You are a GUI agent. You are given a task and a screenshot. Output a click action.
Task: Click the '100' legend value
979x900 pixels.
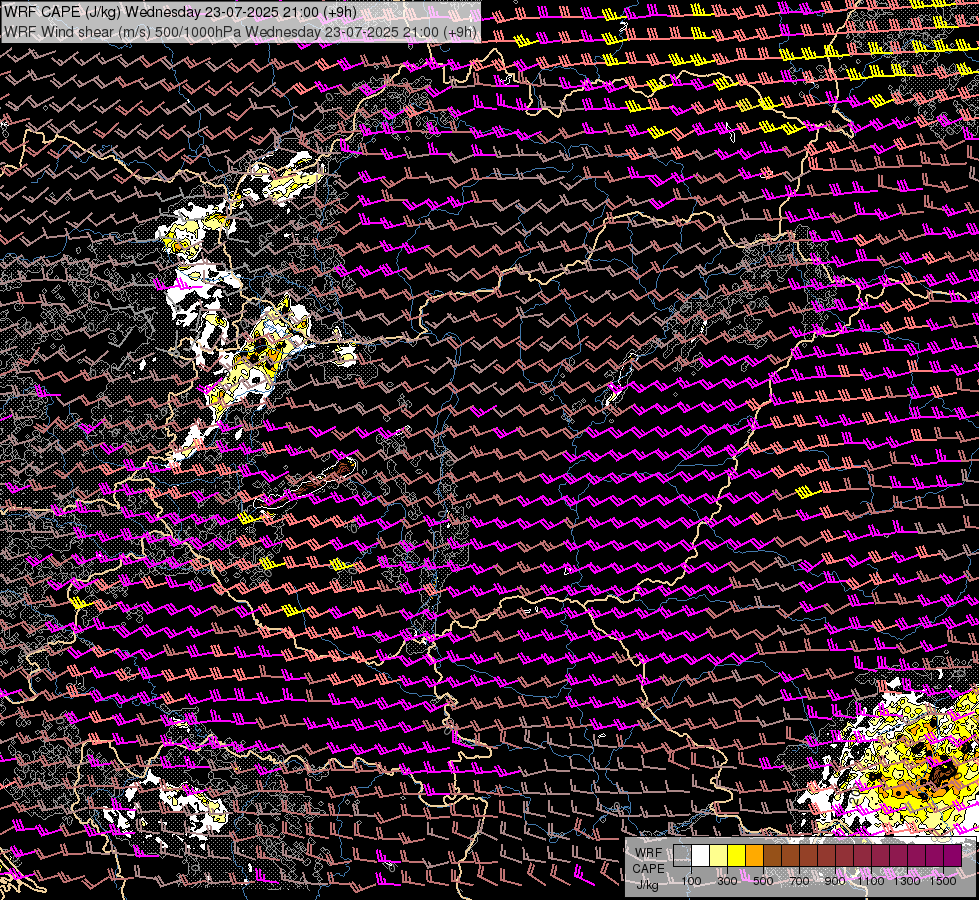click(x=691, y=881)
